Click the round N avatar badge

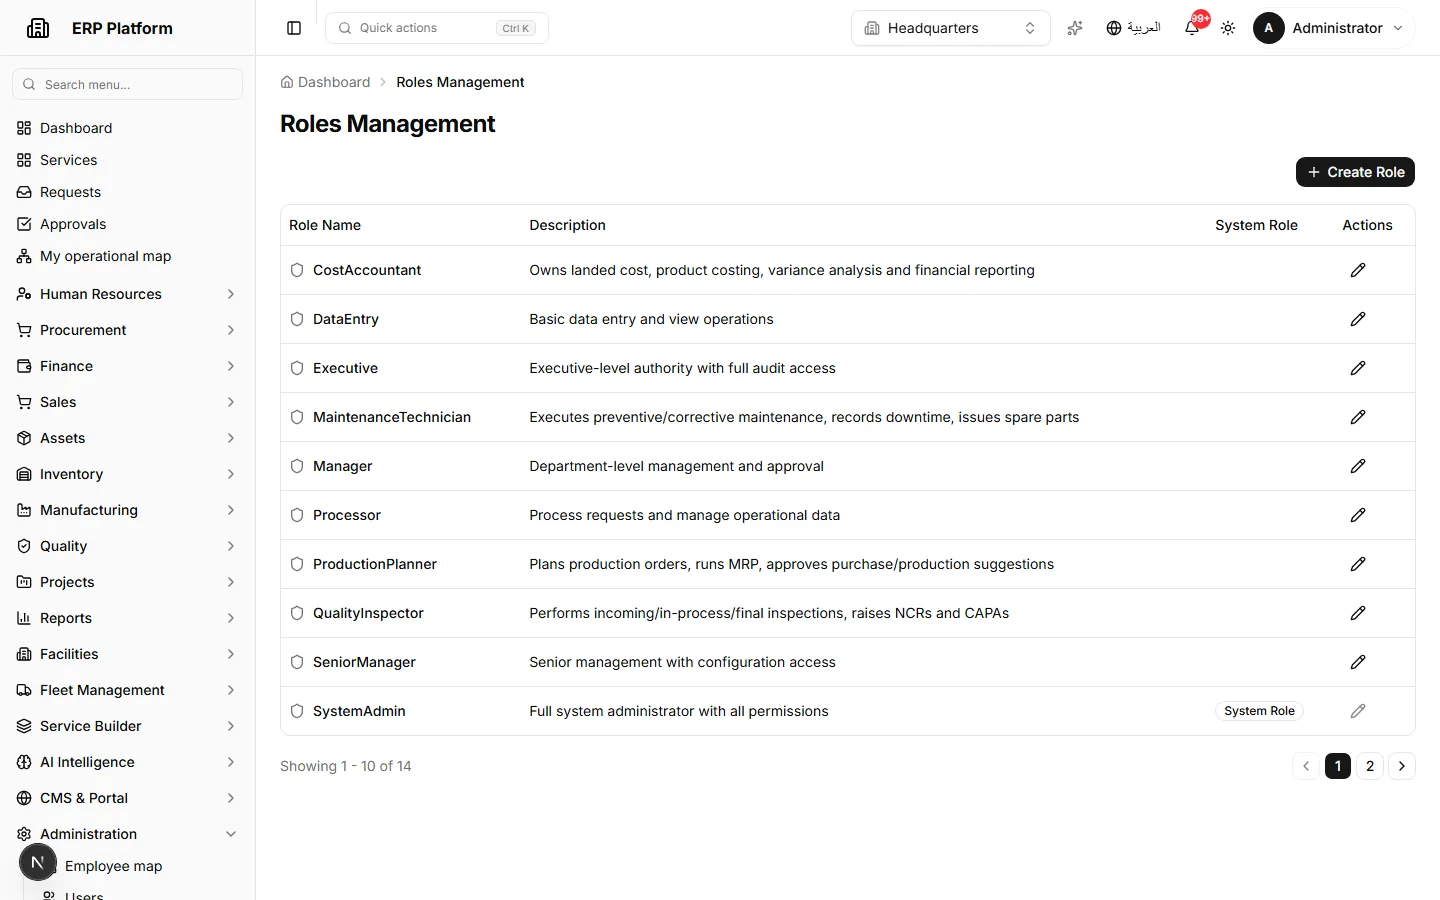(38, 862)
